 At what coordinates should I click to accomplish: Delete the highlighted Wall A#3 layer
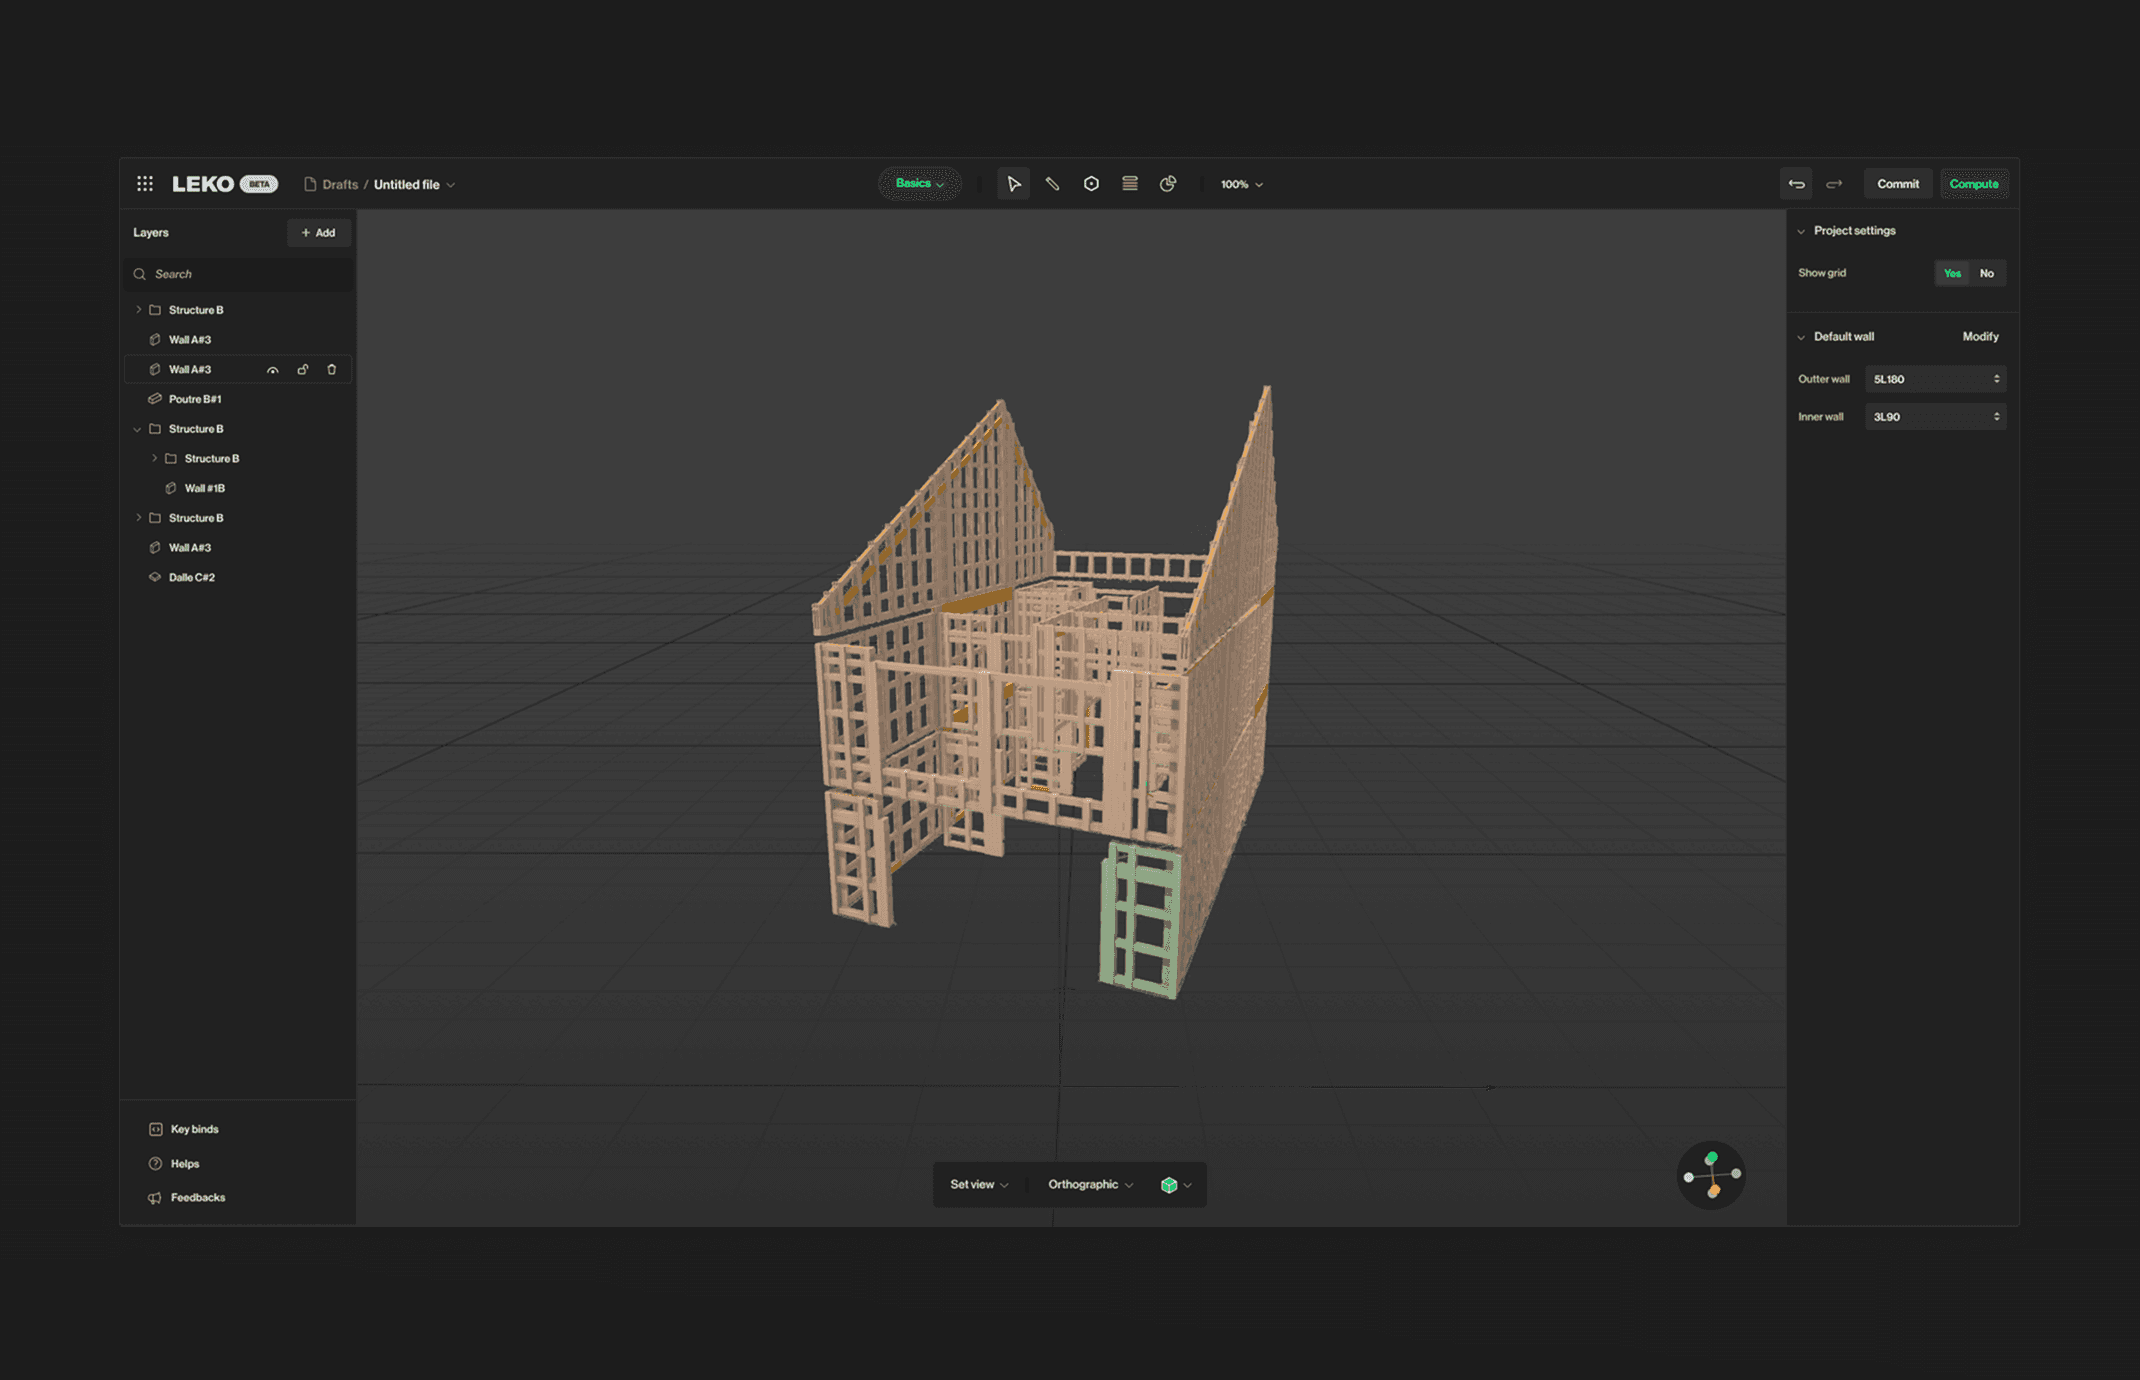(332, 370)
